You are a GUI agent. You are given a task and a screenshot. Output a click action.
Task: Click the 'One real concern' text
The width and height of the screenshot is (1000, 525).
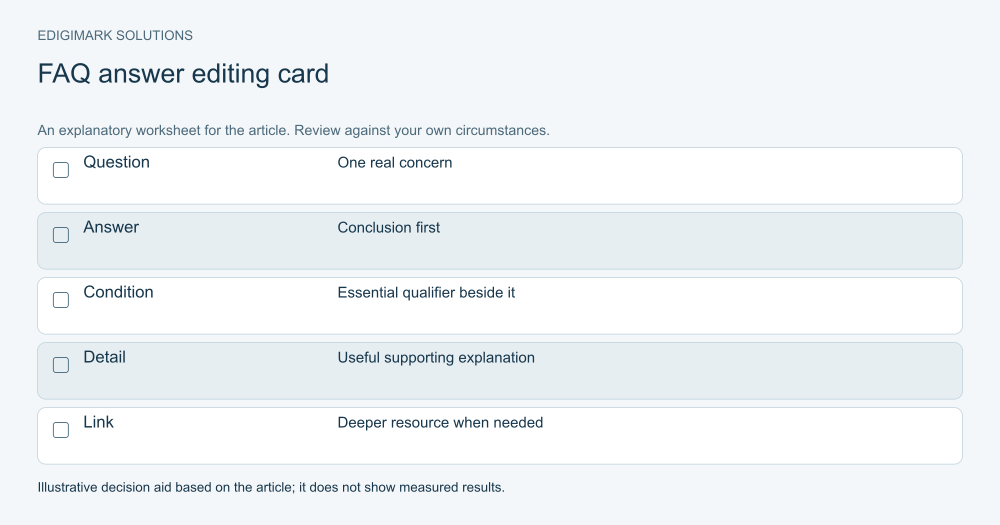[395, 163]
